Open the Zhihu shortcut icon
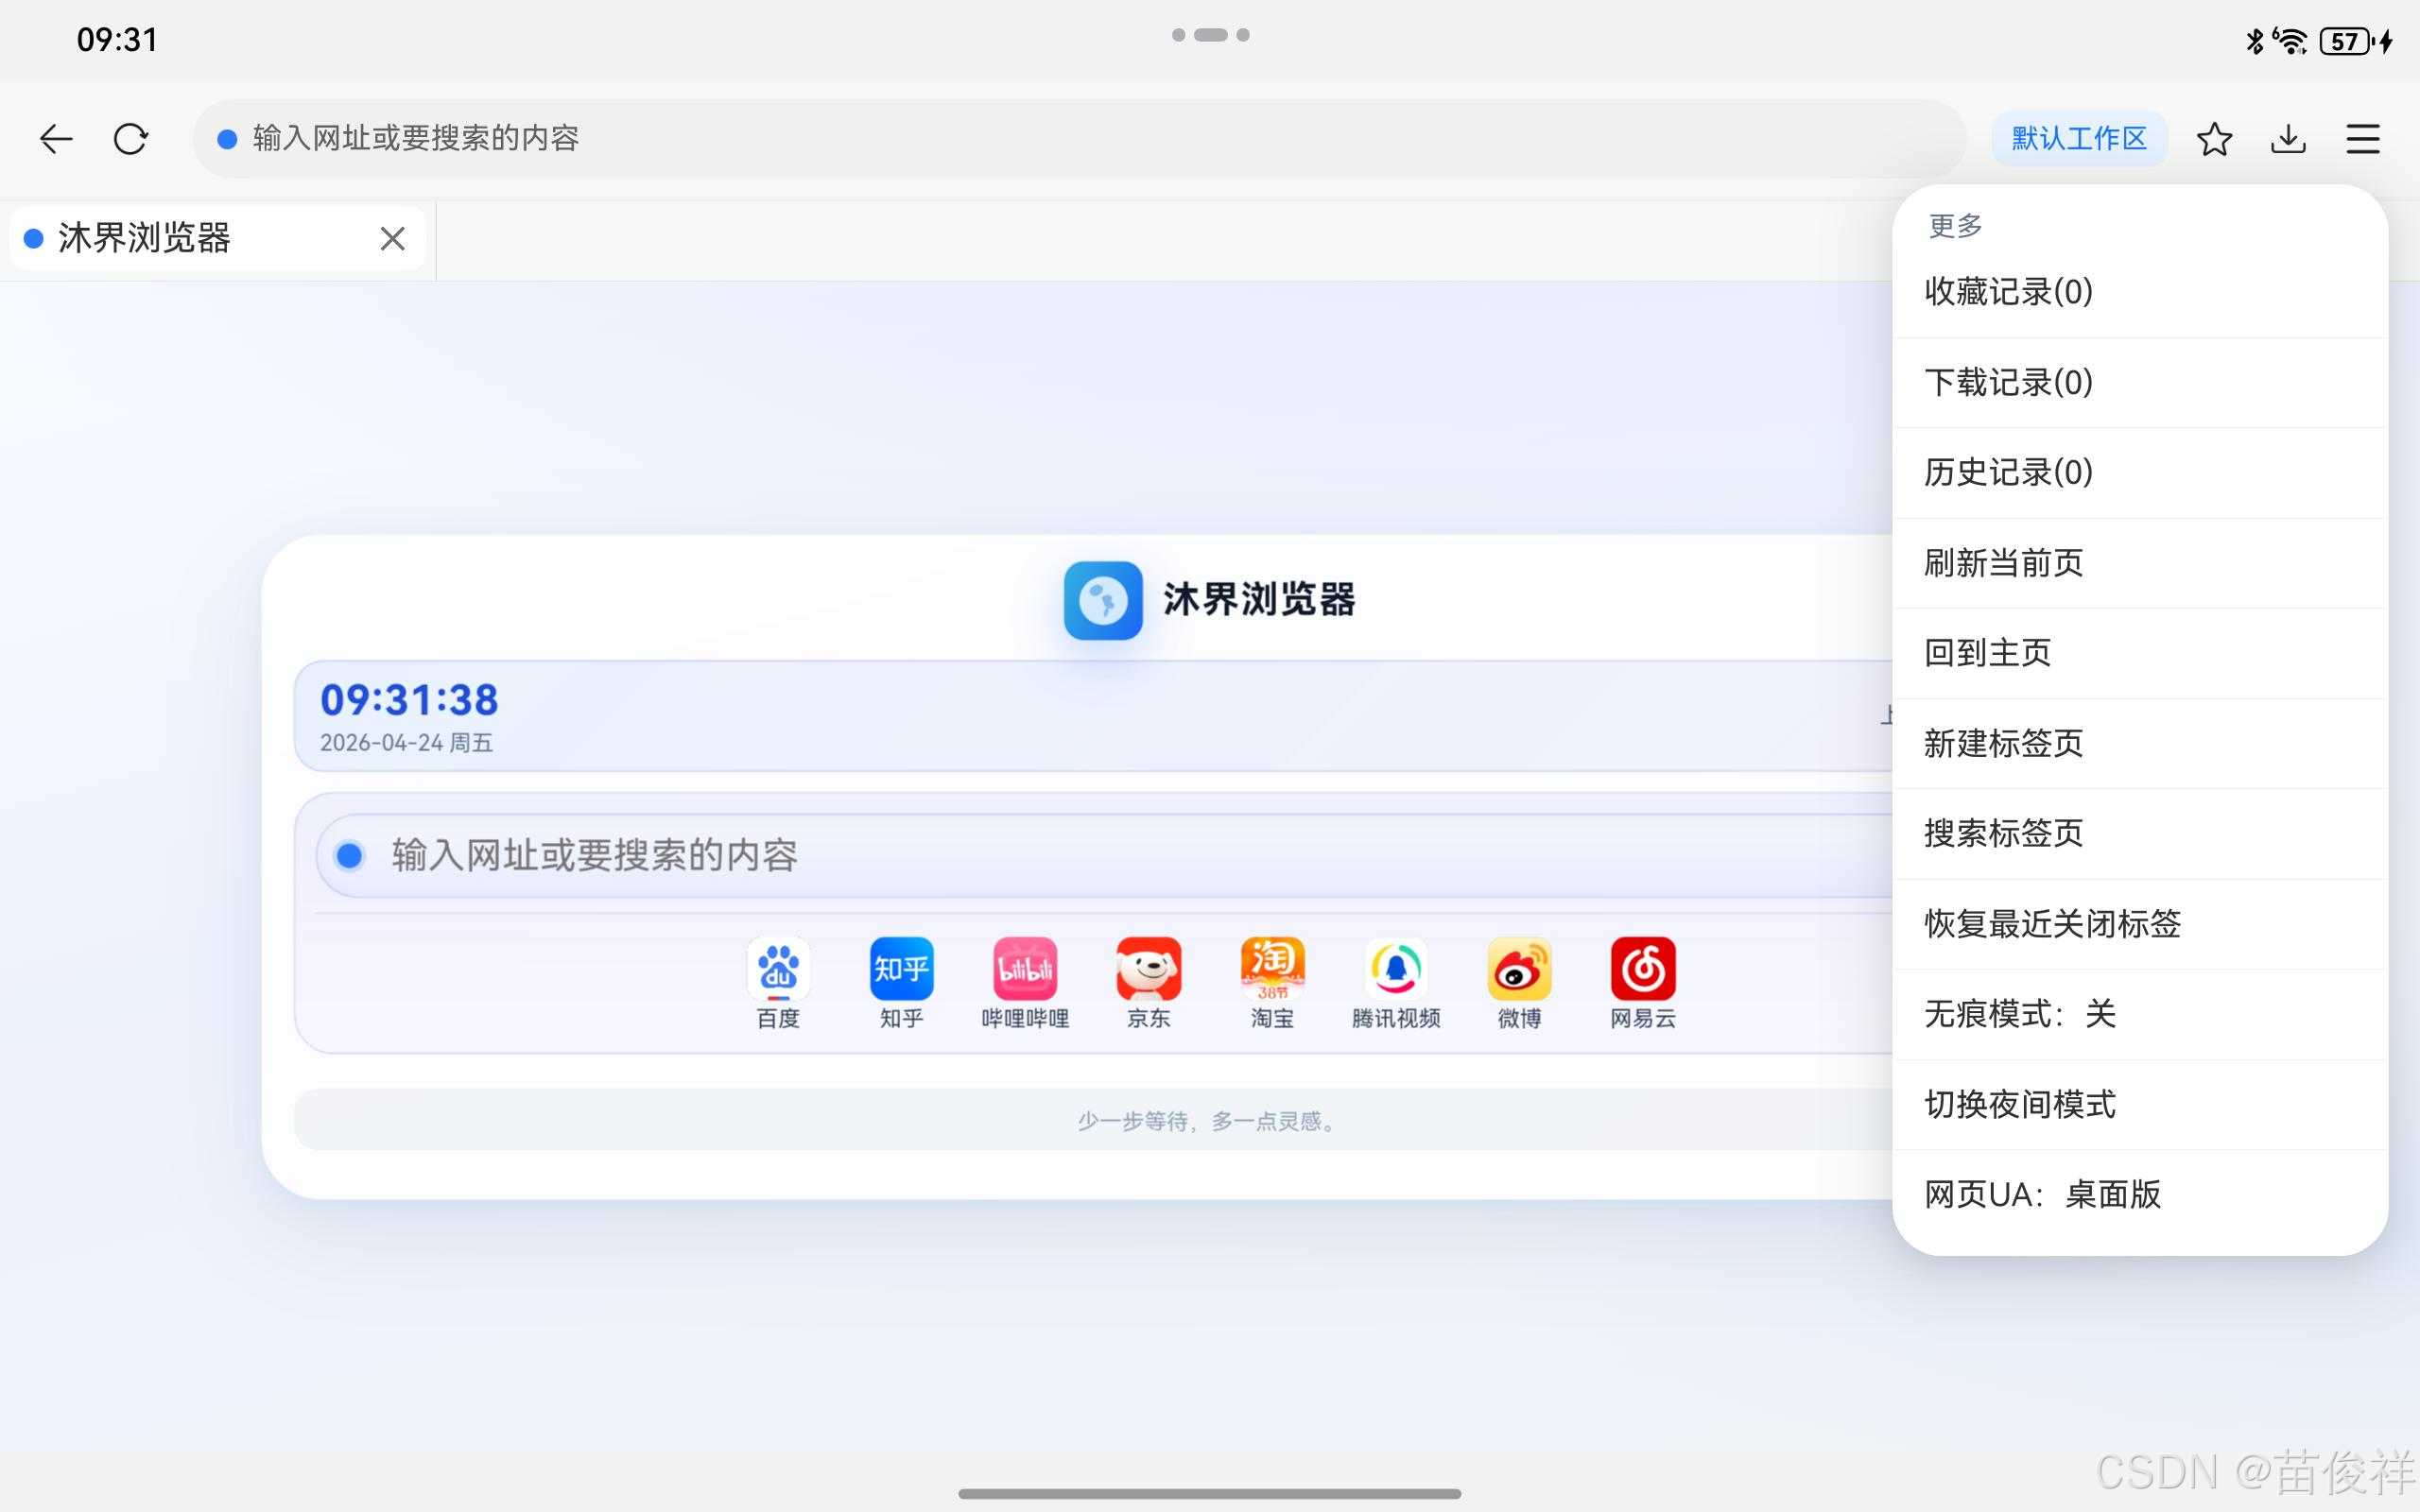The height and width of the screenshot is (1512, 2420). coord(901,968)
